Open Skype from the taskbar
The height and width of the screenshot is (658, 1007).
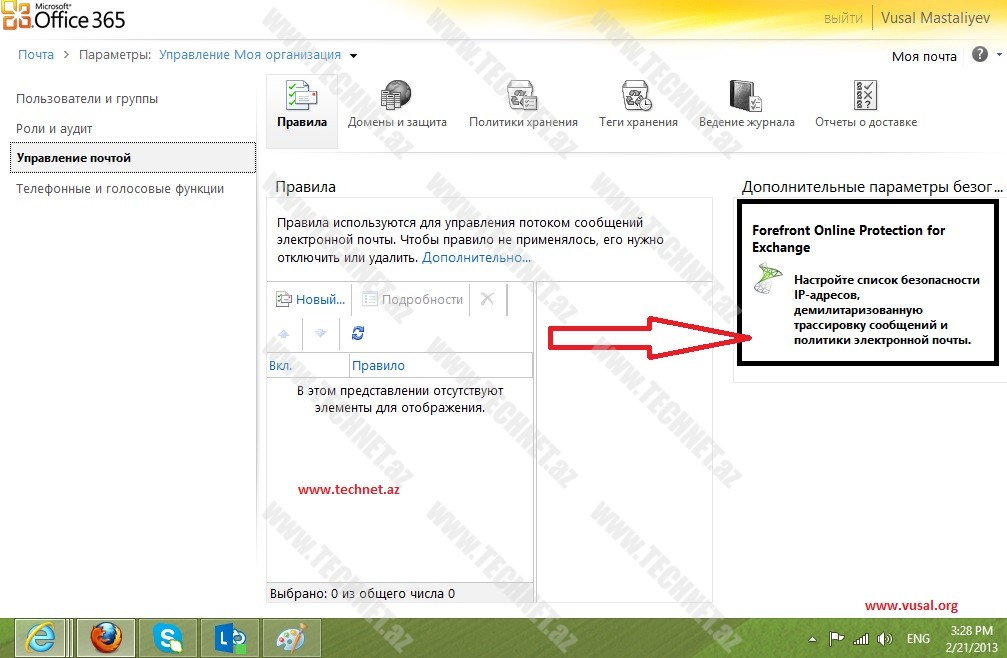167,637
